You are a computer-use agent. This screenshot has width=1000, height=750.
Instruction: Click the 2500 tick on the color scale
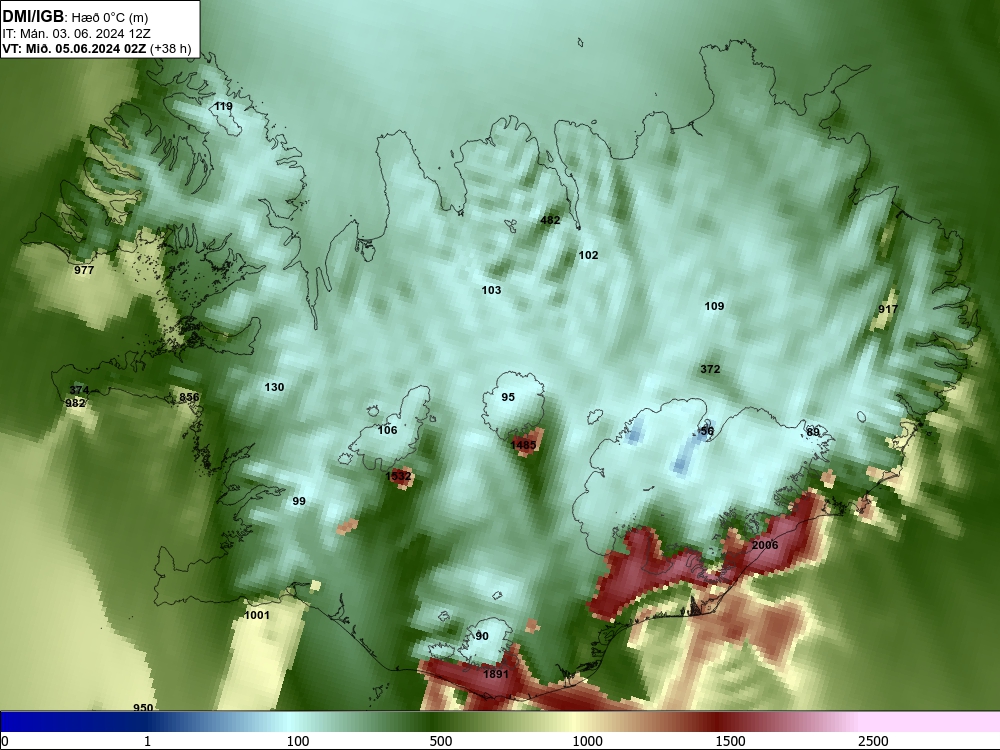[x=873, y=741]
